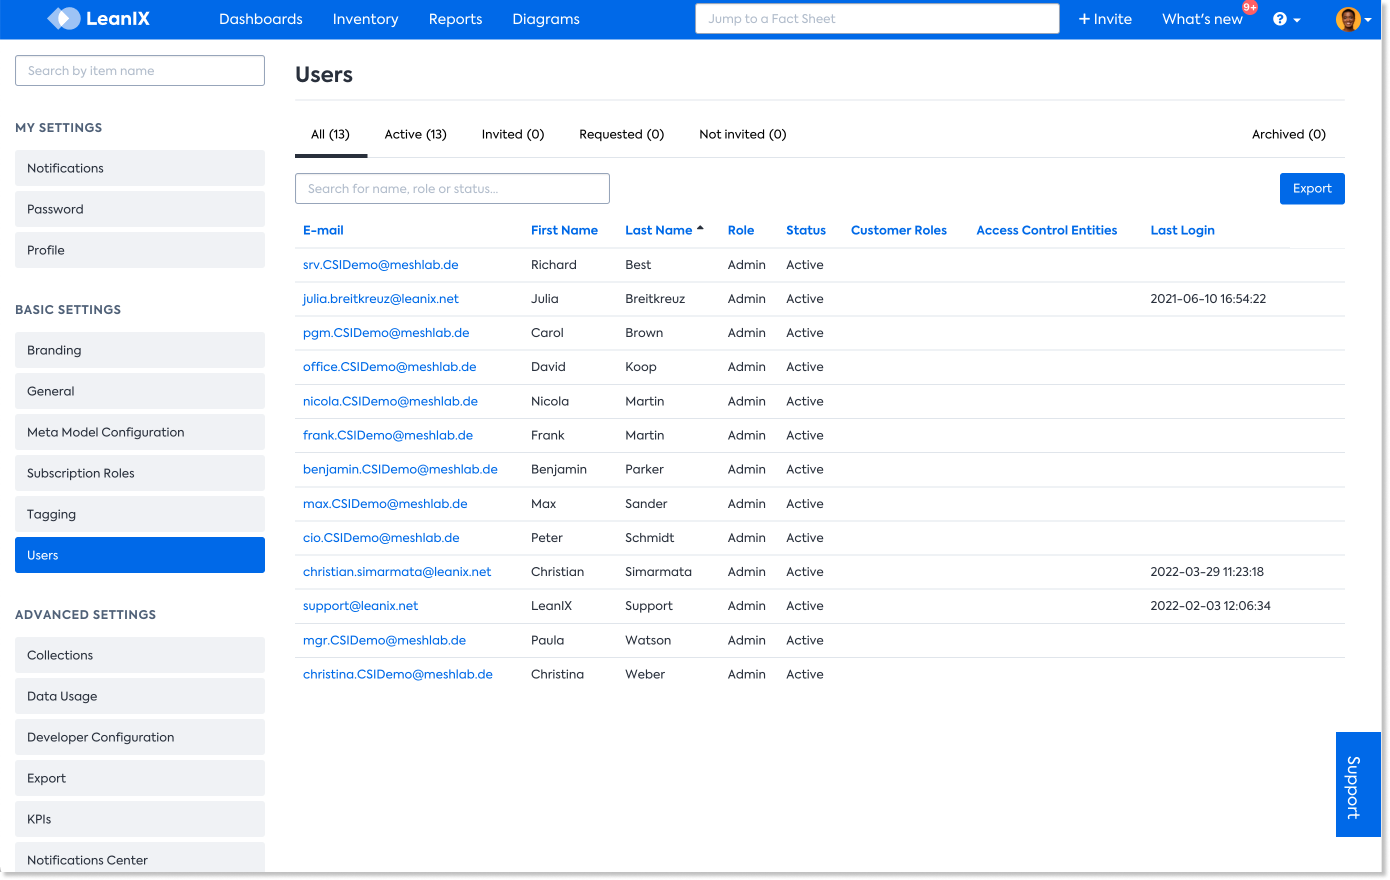Click last login 2021-06-10 16:54:22
The height and width of the screenshot is (880, 1390).
[1208, 299]
